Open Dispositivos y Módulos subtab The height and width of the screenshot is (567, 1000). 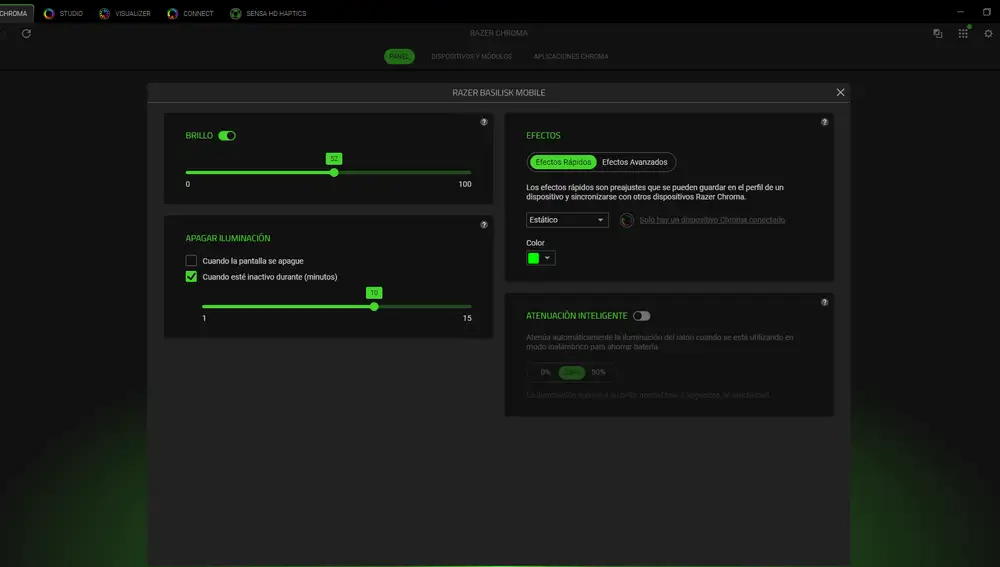point(471,56)
